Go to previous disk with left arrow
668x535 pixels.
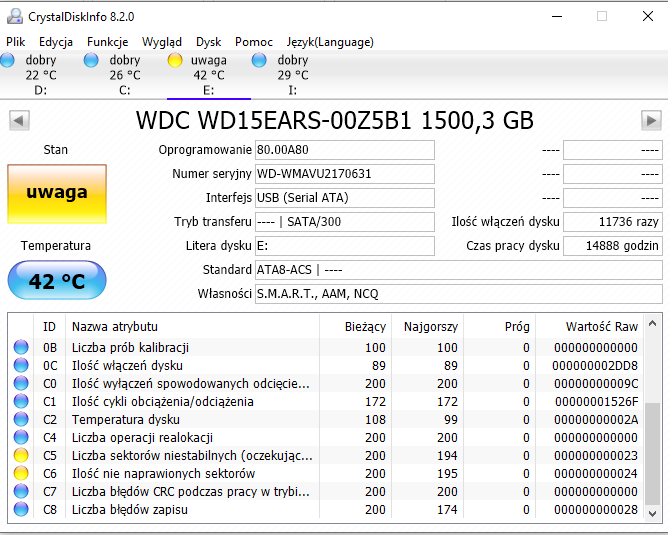click(19, 121)
